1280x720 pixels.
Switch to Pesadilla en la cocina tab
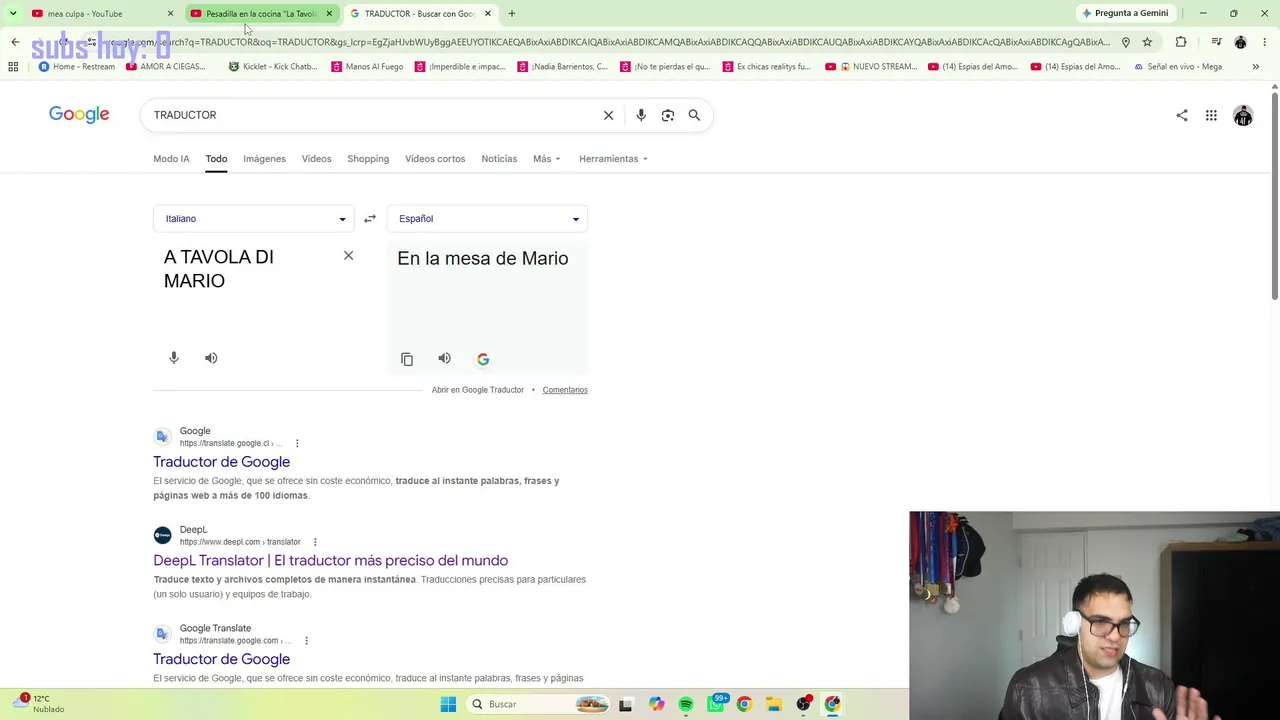(x=262, y=13)
